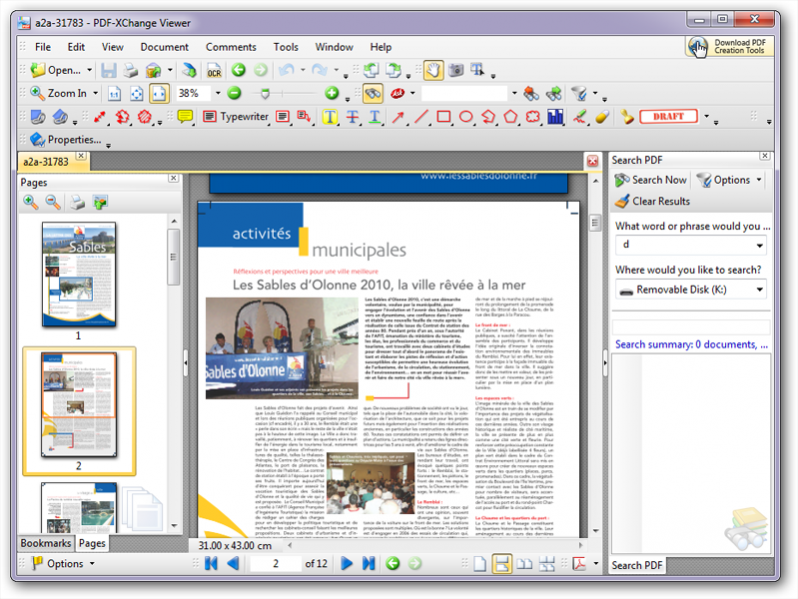Open the search Options dropdown
The height and width of the screenshot is (599, 798).
pos(731,180)
